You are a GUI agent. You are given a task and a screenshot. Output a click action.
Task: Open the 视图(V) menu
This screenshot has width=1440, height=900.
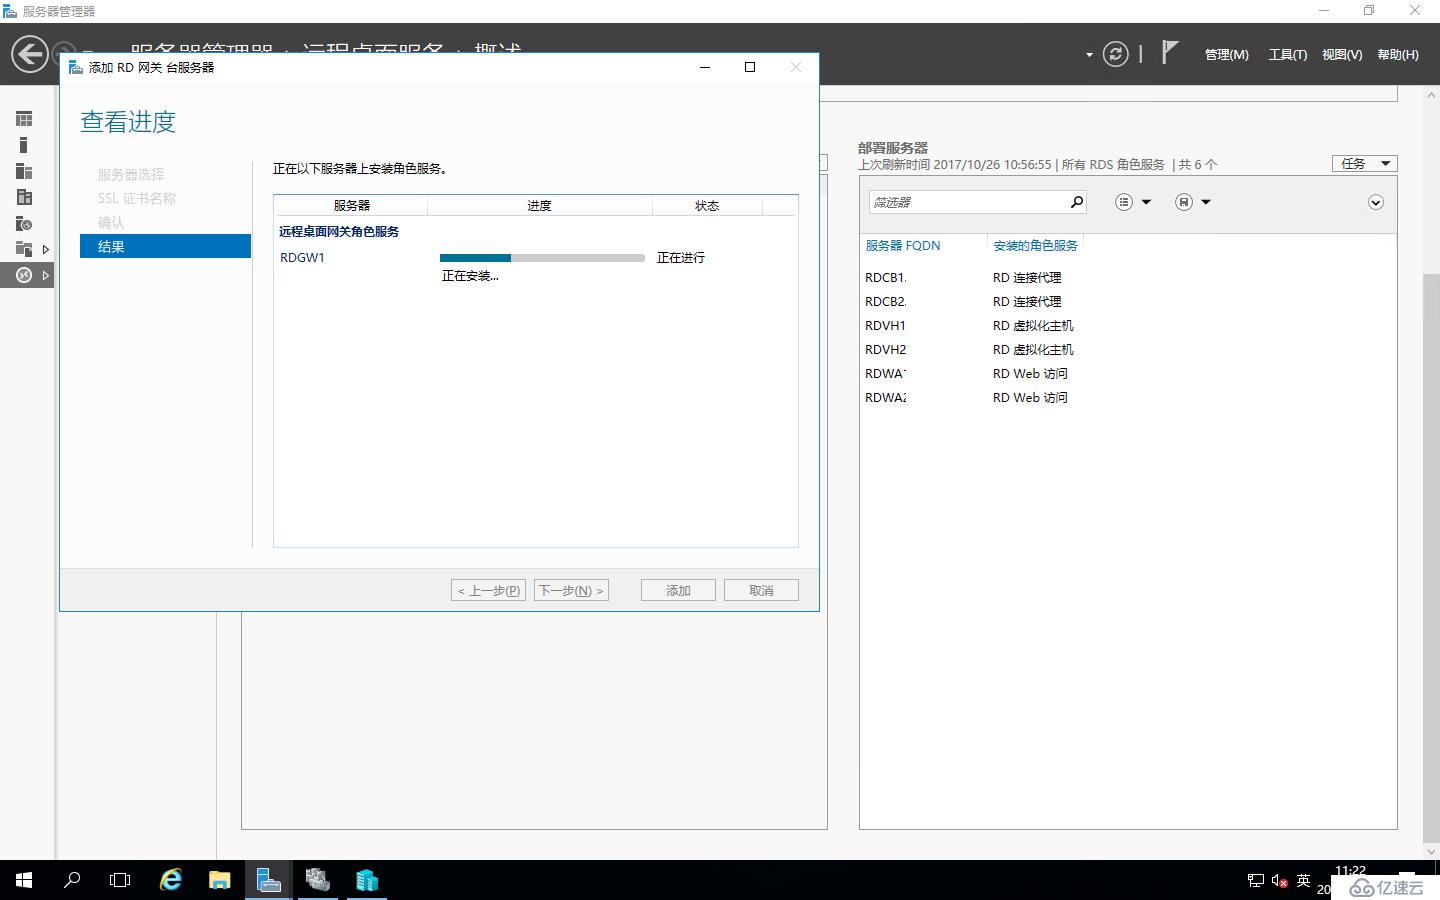(1341, 55)
